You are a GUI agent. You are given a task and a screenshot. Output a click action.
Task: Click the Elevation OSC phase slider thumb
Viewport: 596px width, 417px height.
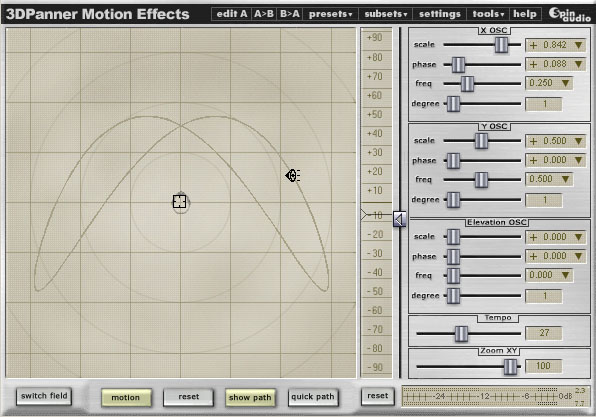[x=453, y=257]
